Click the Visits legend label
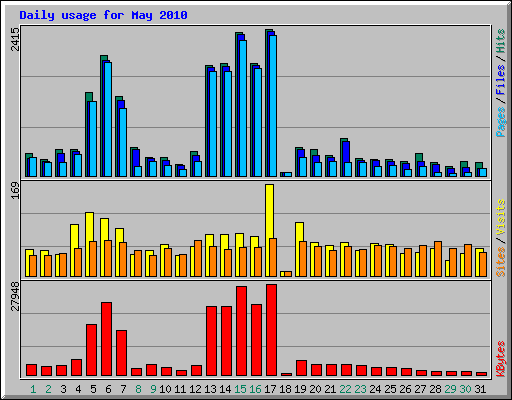This screenshot has height=400, width=512. (x=501, y=217)
